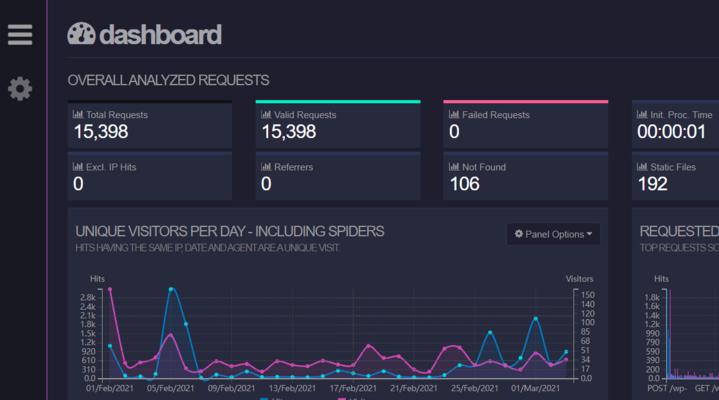This screenshot has width=719, height=400.
Task: Click the Excl. IP Hits chart icon
Action: click(x=78, y=167)
